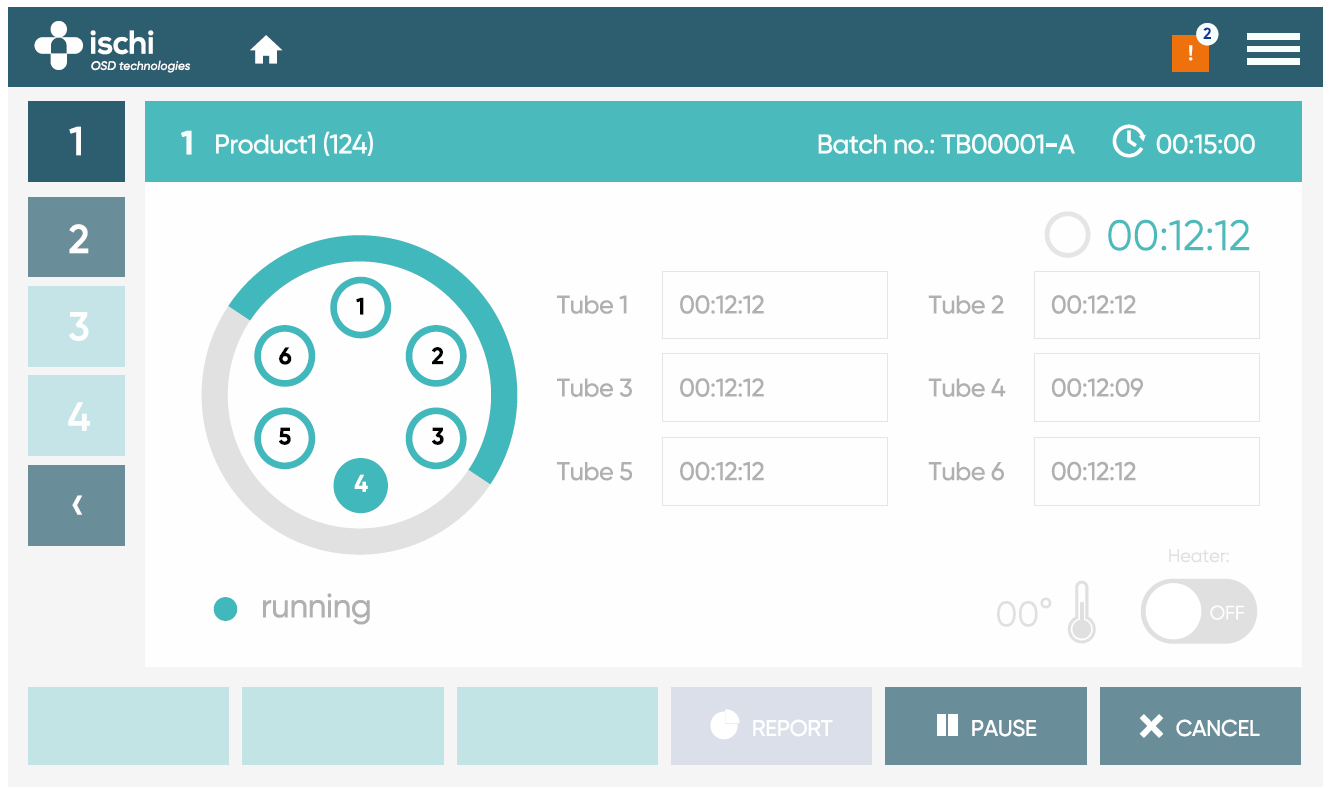
Task: Open the hamburger menu
Action: click(1272, 49)
